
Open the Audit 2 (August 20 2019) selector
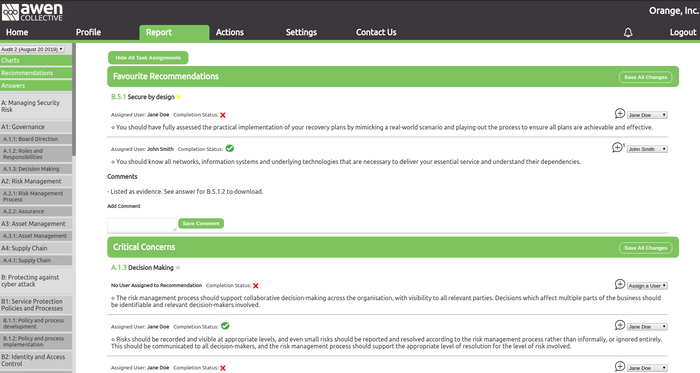click(x=32, y=49)
